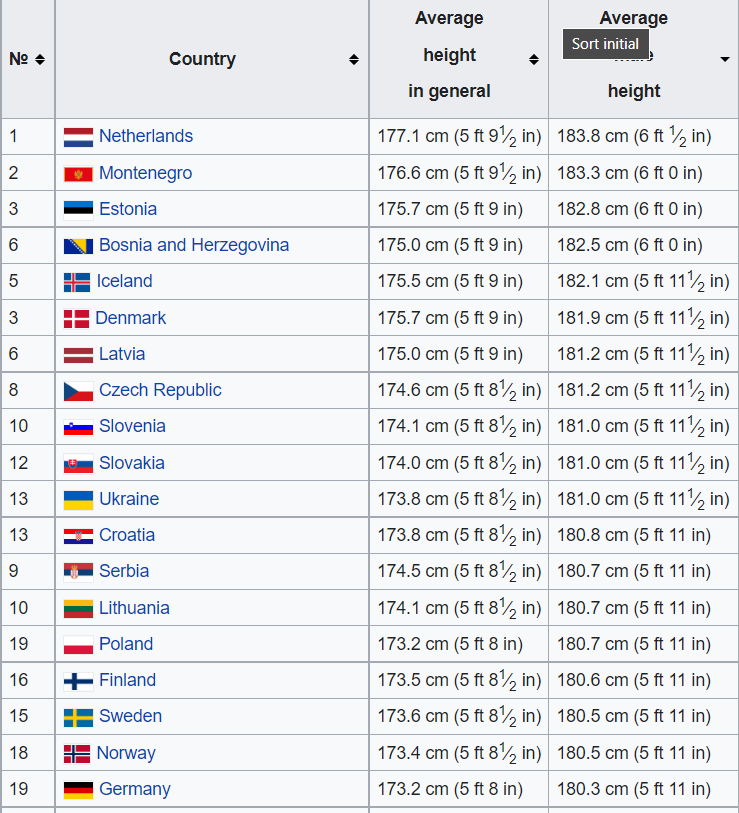Open the Slovenia country link
The height and width of the screenshot is (813, 739).
(132, 426)
